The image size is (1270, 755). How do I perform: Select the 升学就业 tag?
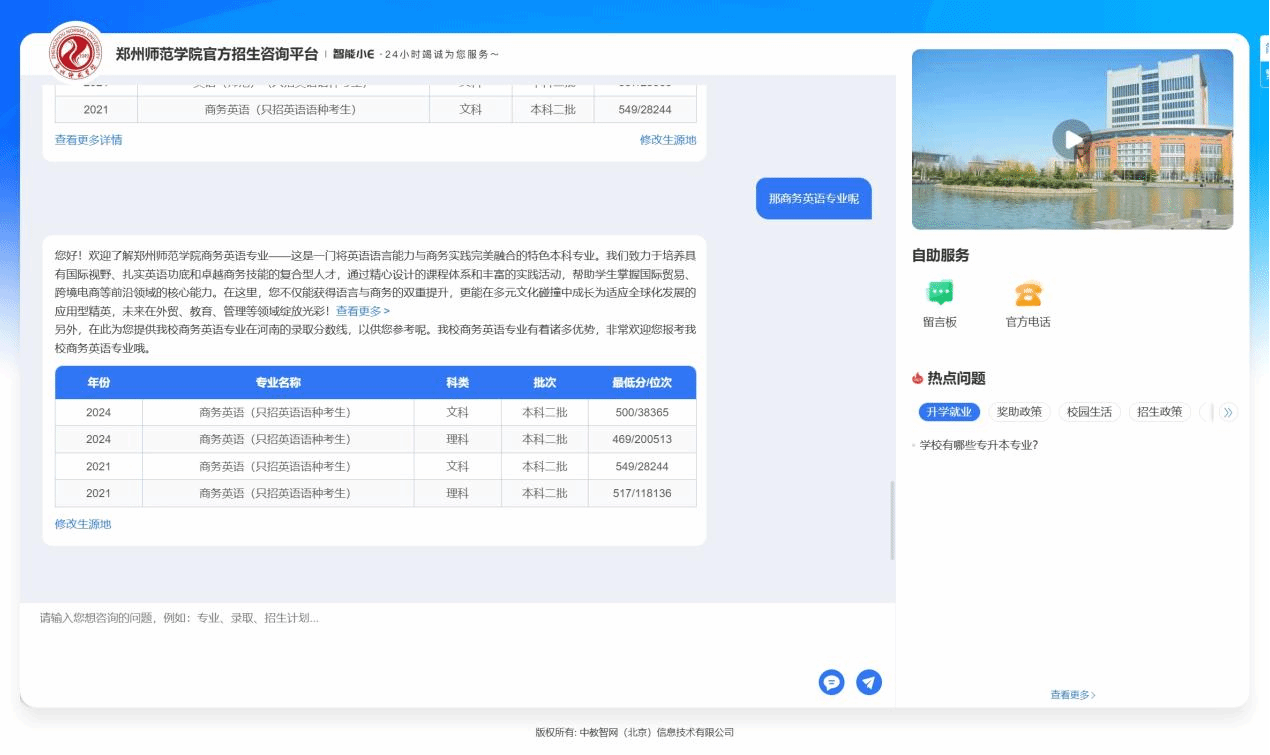click(948, 412)
